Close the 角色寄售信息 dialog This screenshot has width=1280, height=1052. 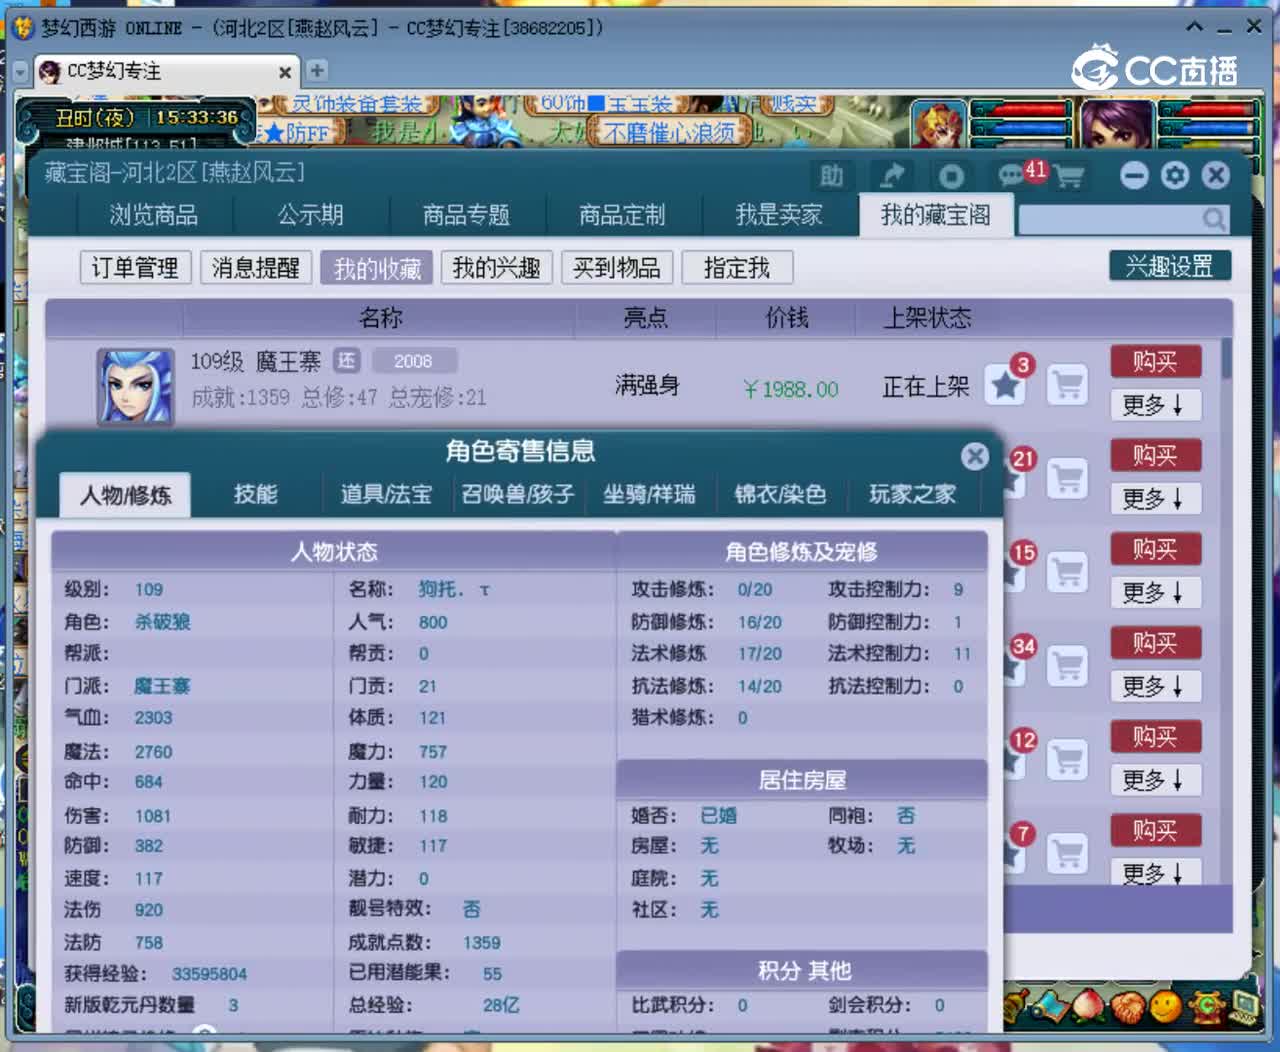coord(974,456)
